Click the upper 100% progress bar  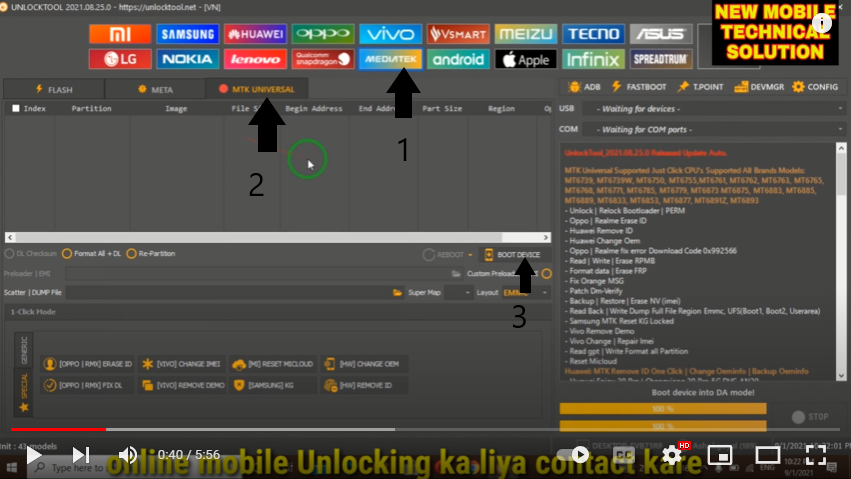coord(663,408)
